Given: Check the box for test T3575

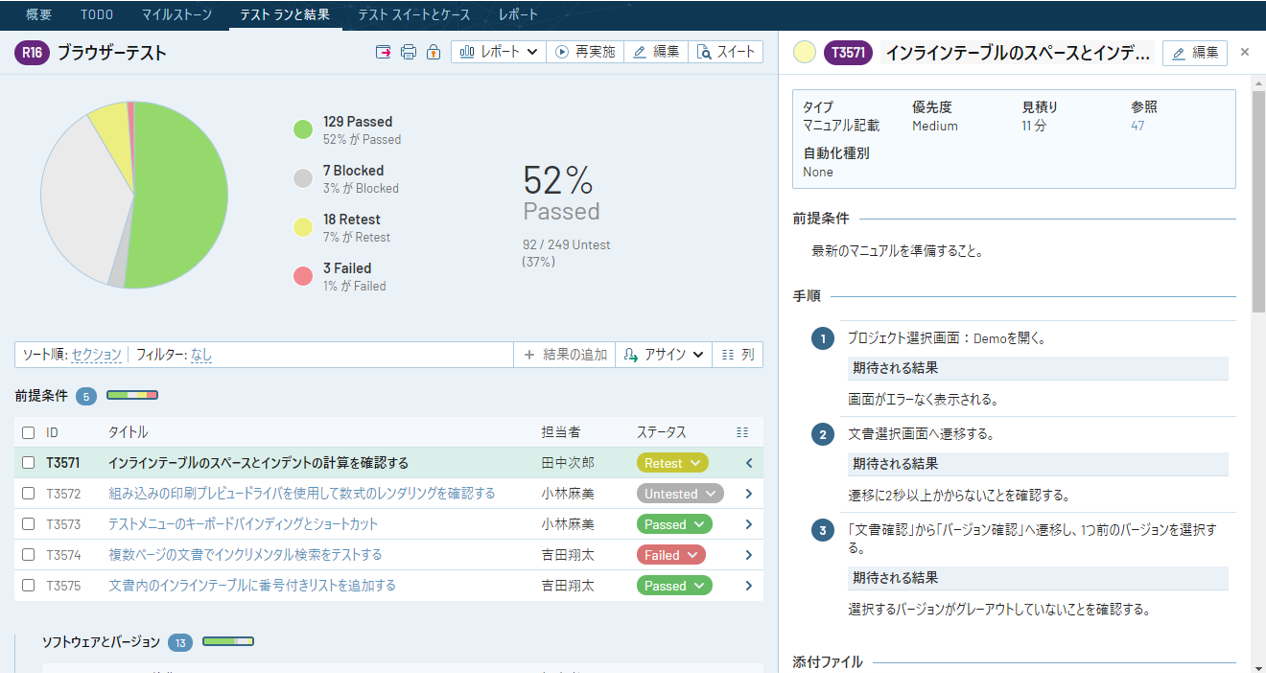Looking at the screenshot, I should point(28,585).
